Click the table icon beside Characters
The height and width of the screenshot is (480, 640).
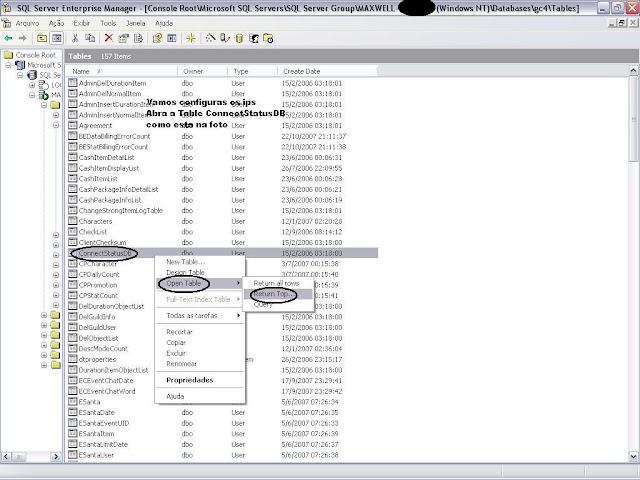click(73, 221)
